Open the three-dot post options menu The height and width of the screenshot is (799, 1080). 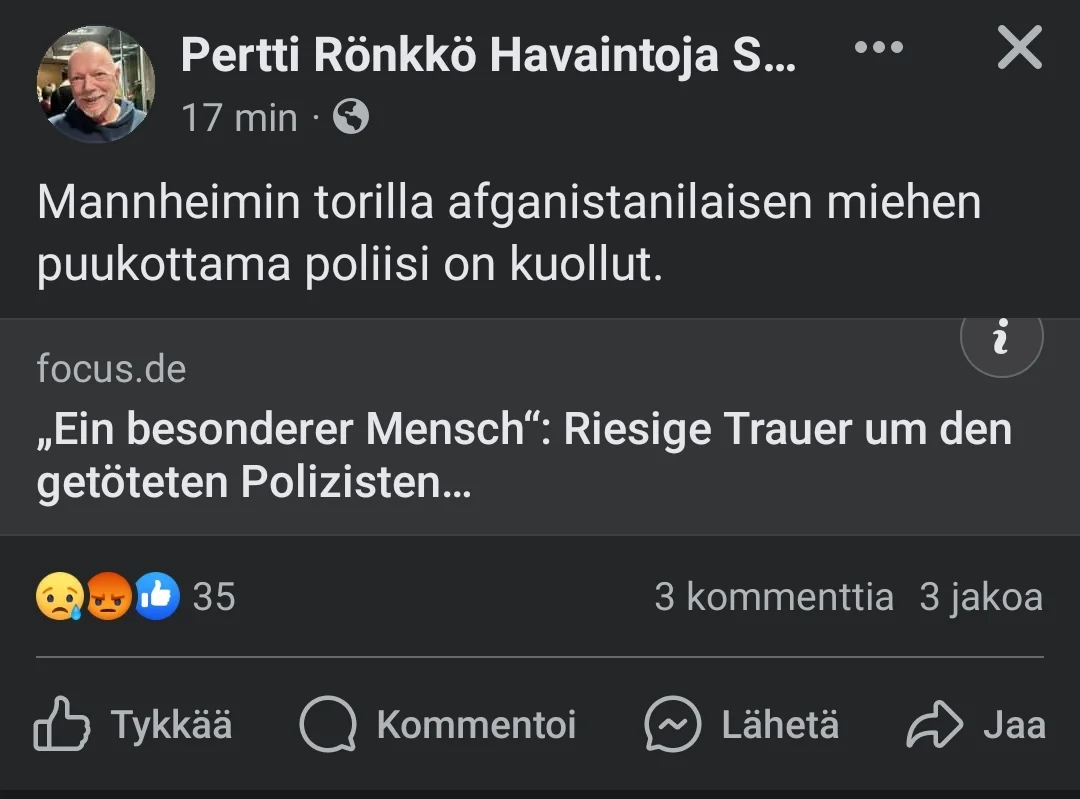[879, 49]
